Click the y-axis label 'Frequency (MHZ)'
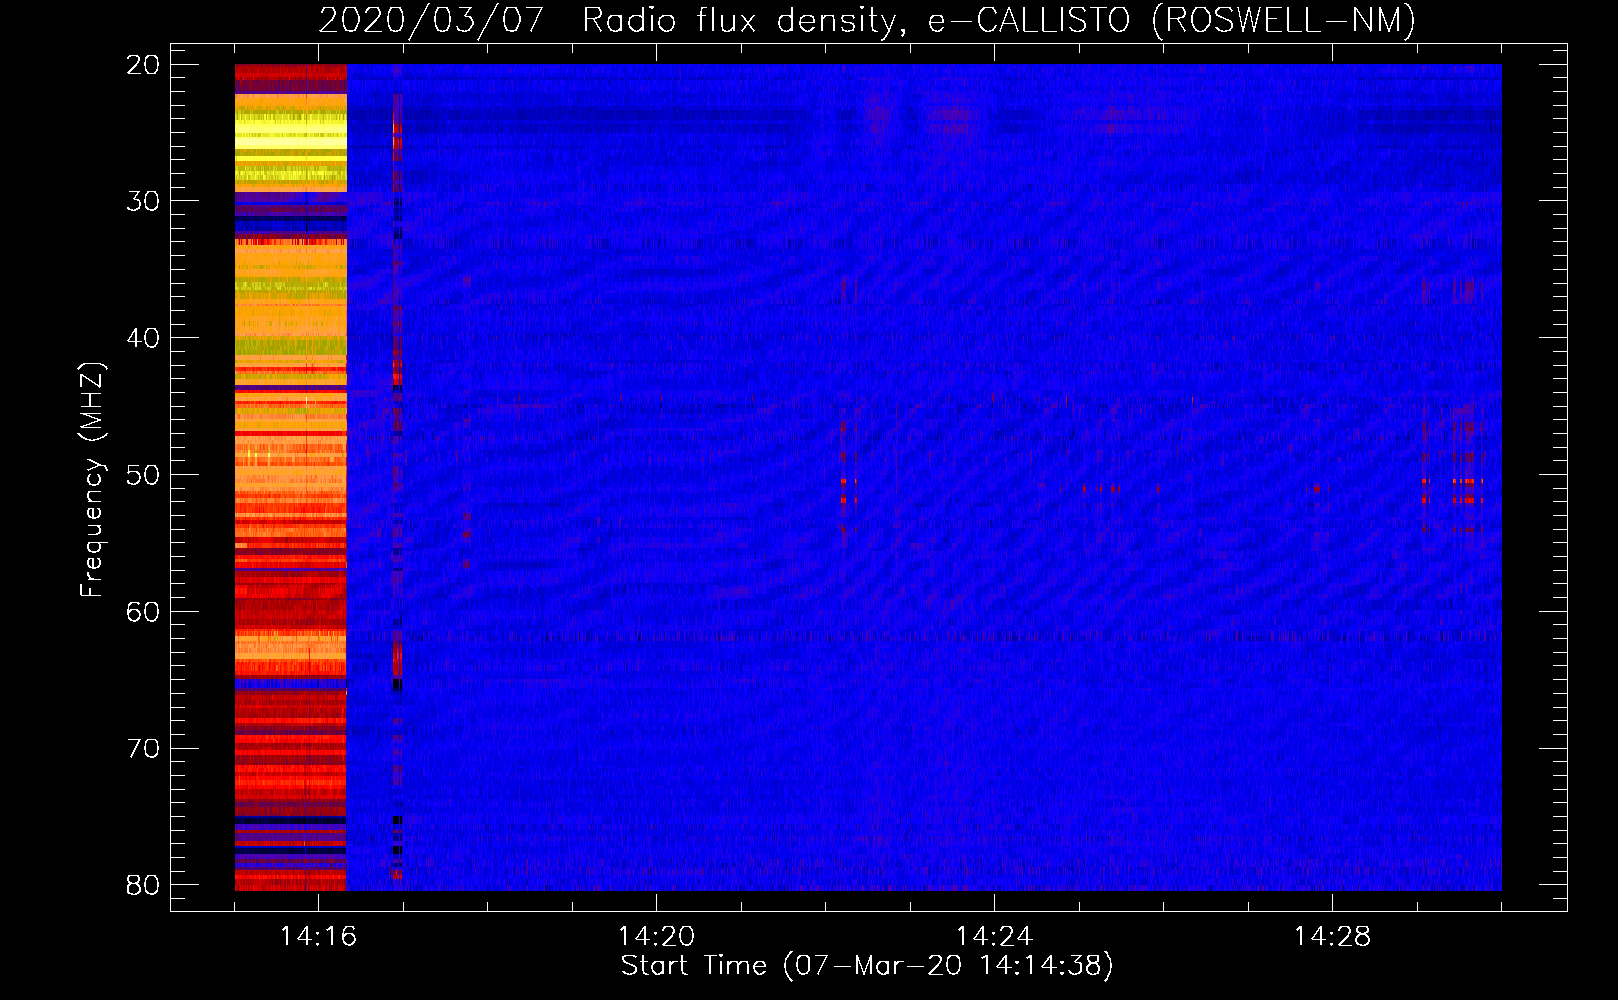Viewport: 1618px width, 1000px height. pos(92,480)
